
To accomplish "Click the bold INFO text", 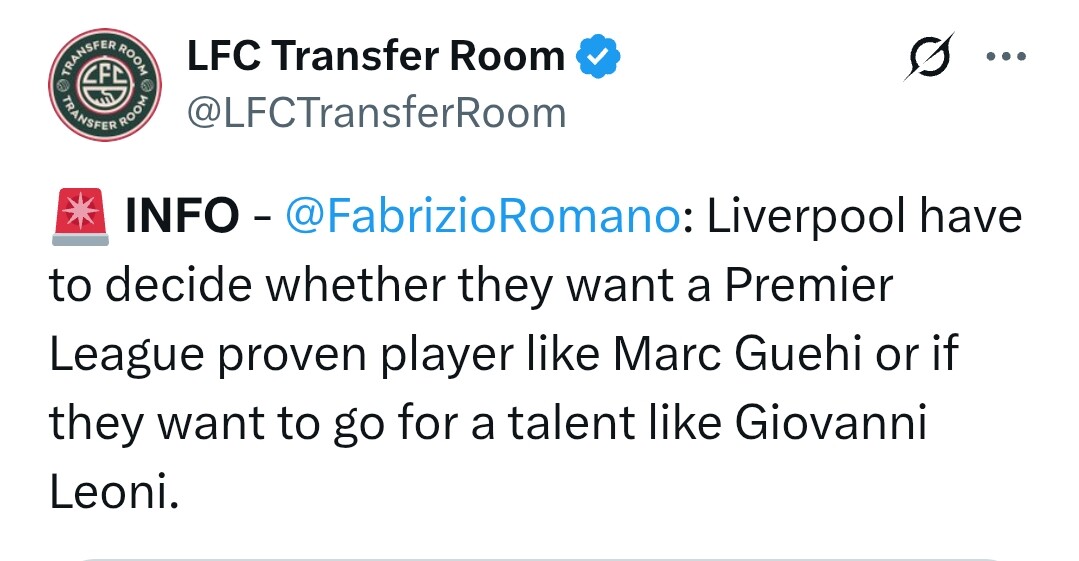I will 183,217.
